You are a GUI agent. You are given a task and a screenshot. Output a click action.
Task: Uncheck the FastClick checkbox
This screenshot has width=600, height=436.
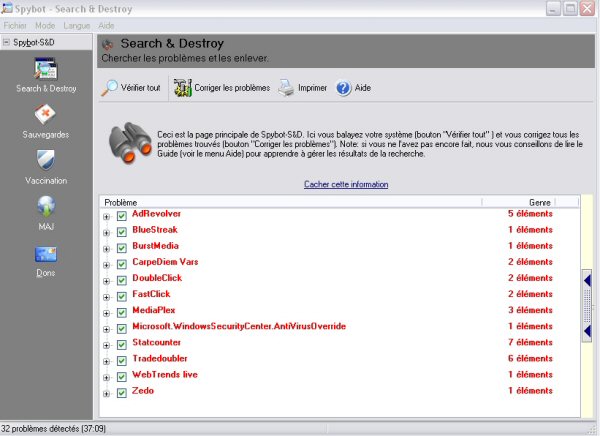click(x=122, y=296)
